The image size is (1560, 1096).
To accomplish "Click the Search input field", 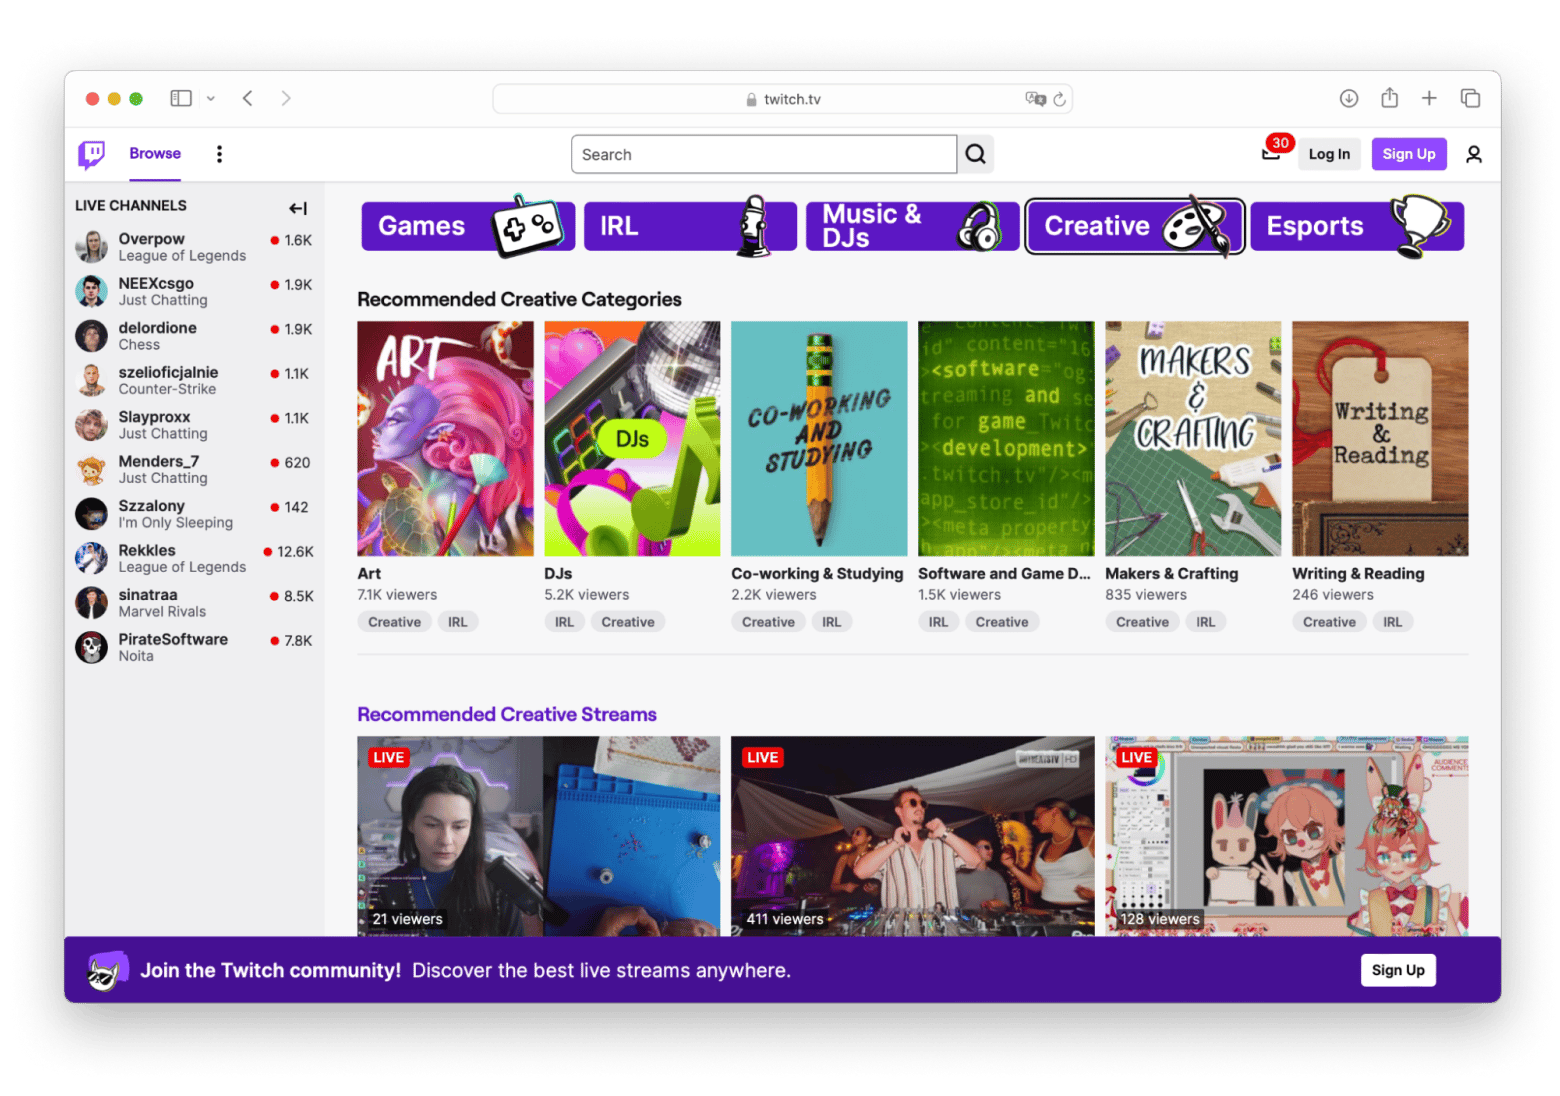I will point(764,154).
